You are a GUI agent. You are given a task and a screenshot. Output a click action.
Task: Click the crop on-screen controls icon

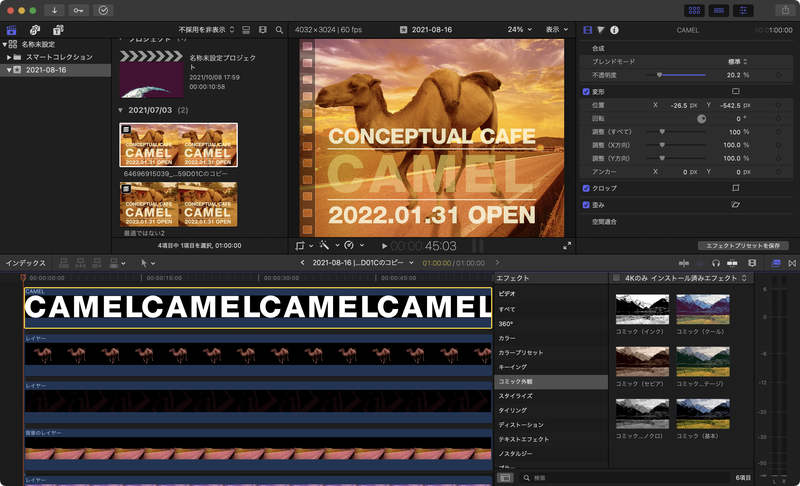735,188
